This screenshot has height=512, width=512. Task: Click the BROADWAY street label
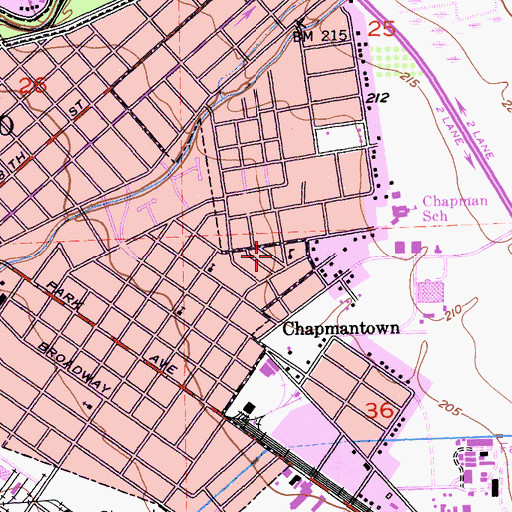point(74,368)
